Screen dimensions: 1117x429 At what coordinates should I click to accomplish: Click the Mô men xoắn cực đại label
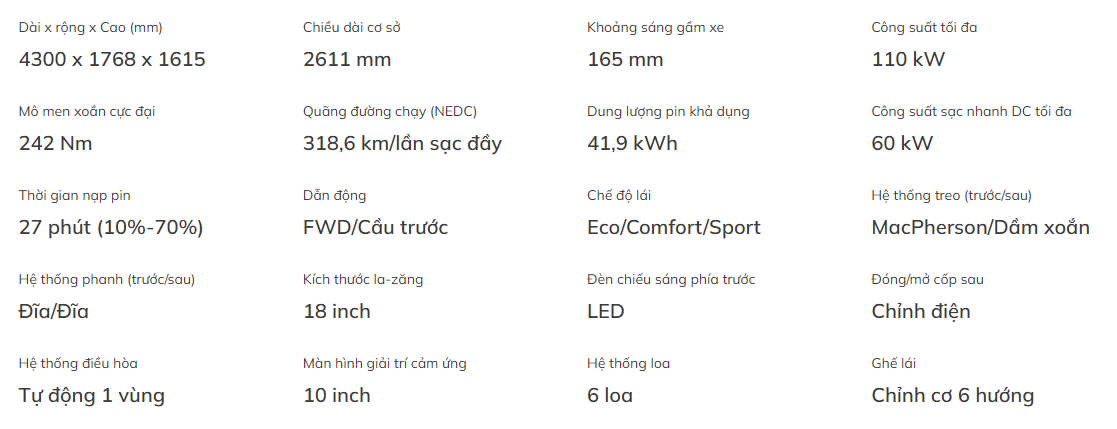click(x=87, y=112)
